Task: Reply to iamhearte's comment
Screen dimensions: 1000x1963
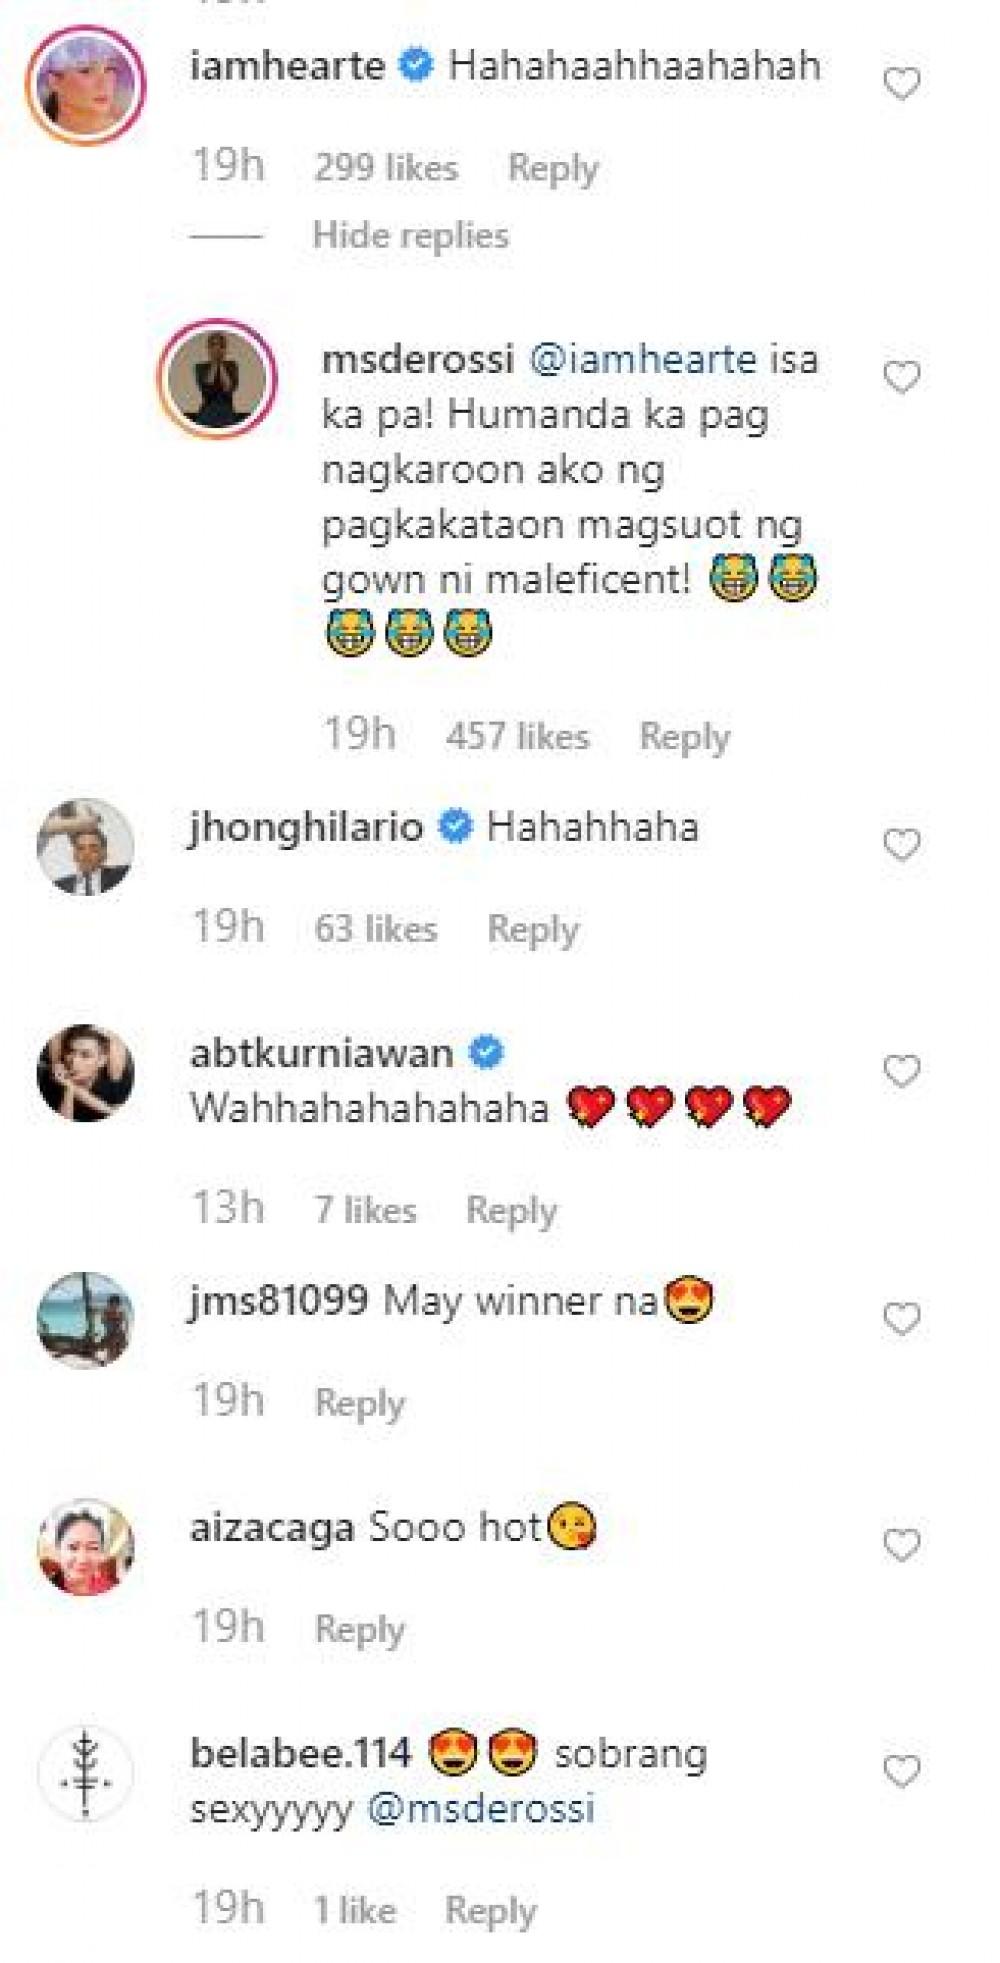Action: 553,168
